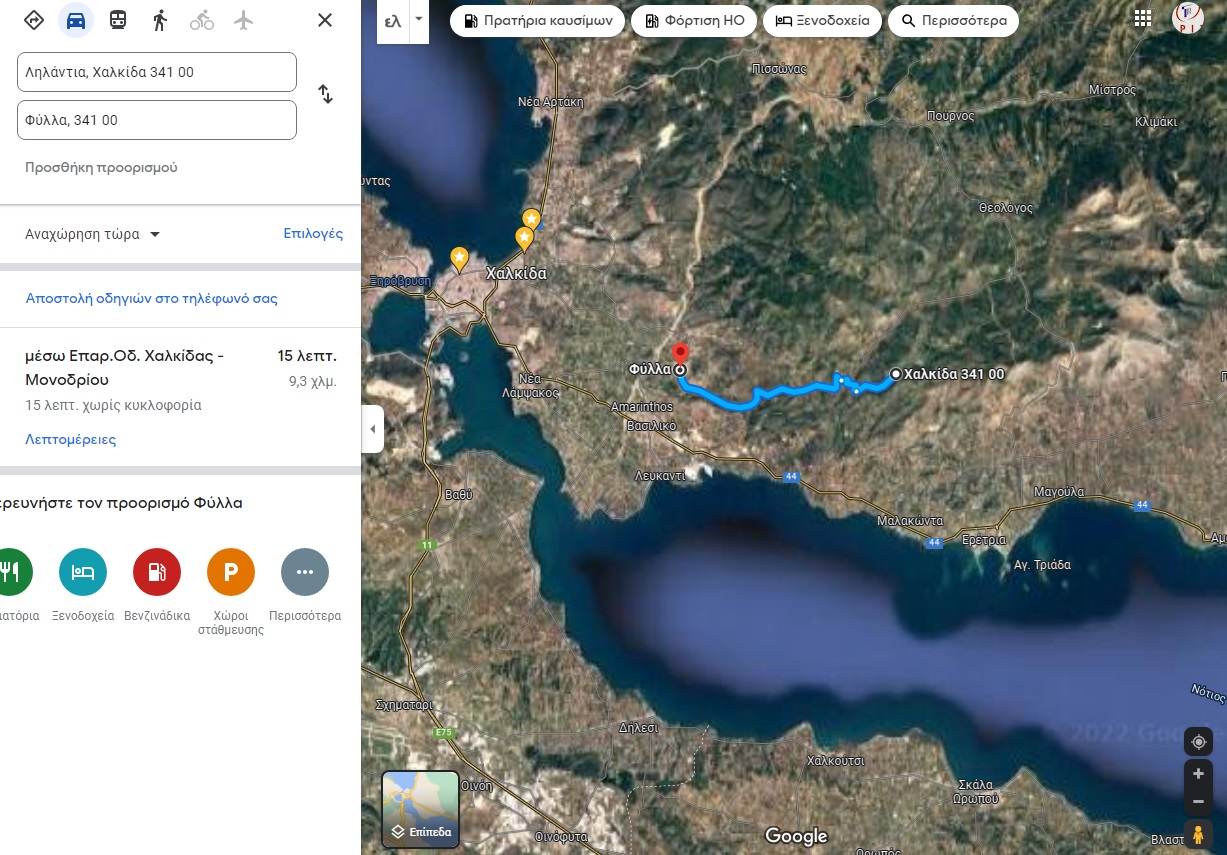
Task: Click the Χαλκούτσι map label
Action: click(835, 760)
